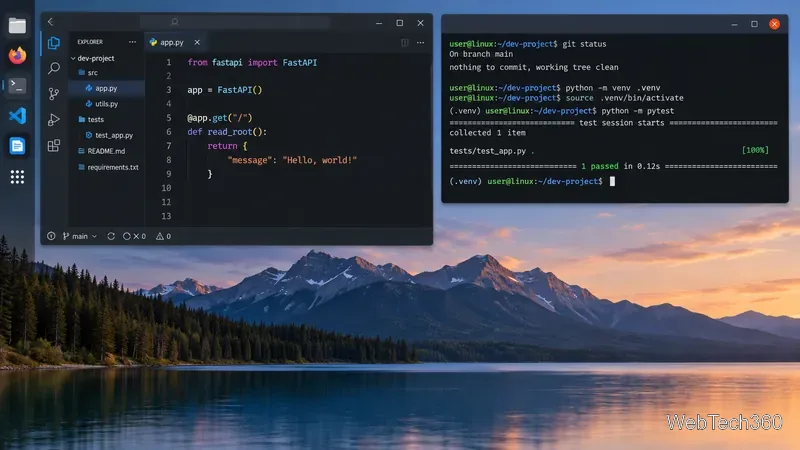Click the 'git status' command in terminal
The height and width of the screenshot is (450, 800).
pyautogui.click(x=584, y=44)
